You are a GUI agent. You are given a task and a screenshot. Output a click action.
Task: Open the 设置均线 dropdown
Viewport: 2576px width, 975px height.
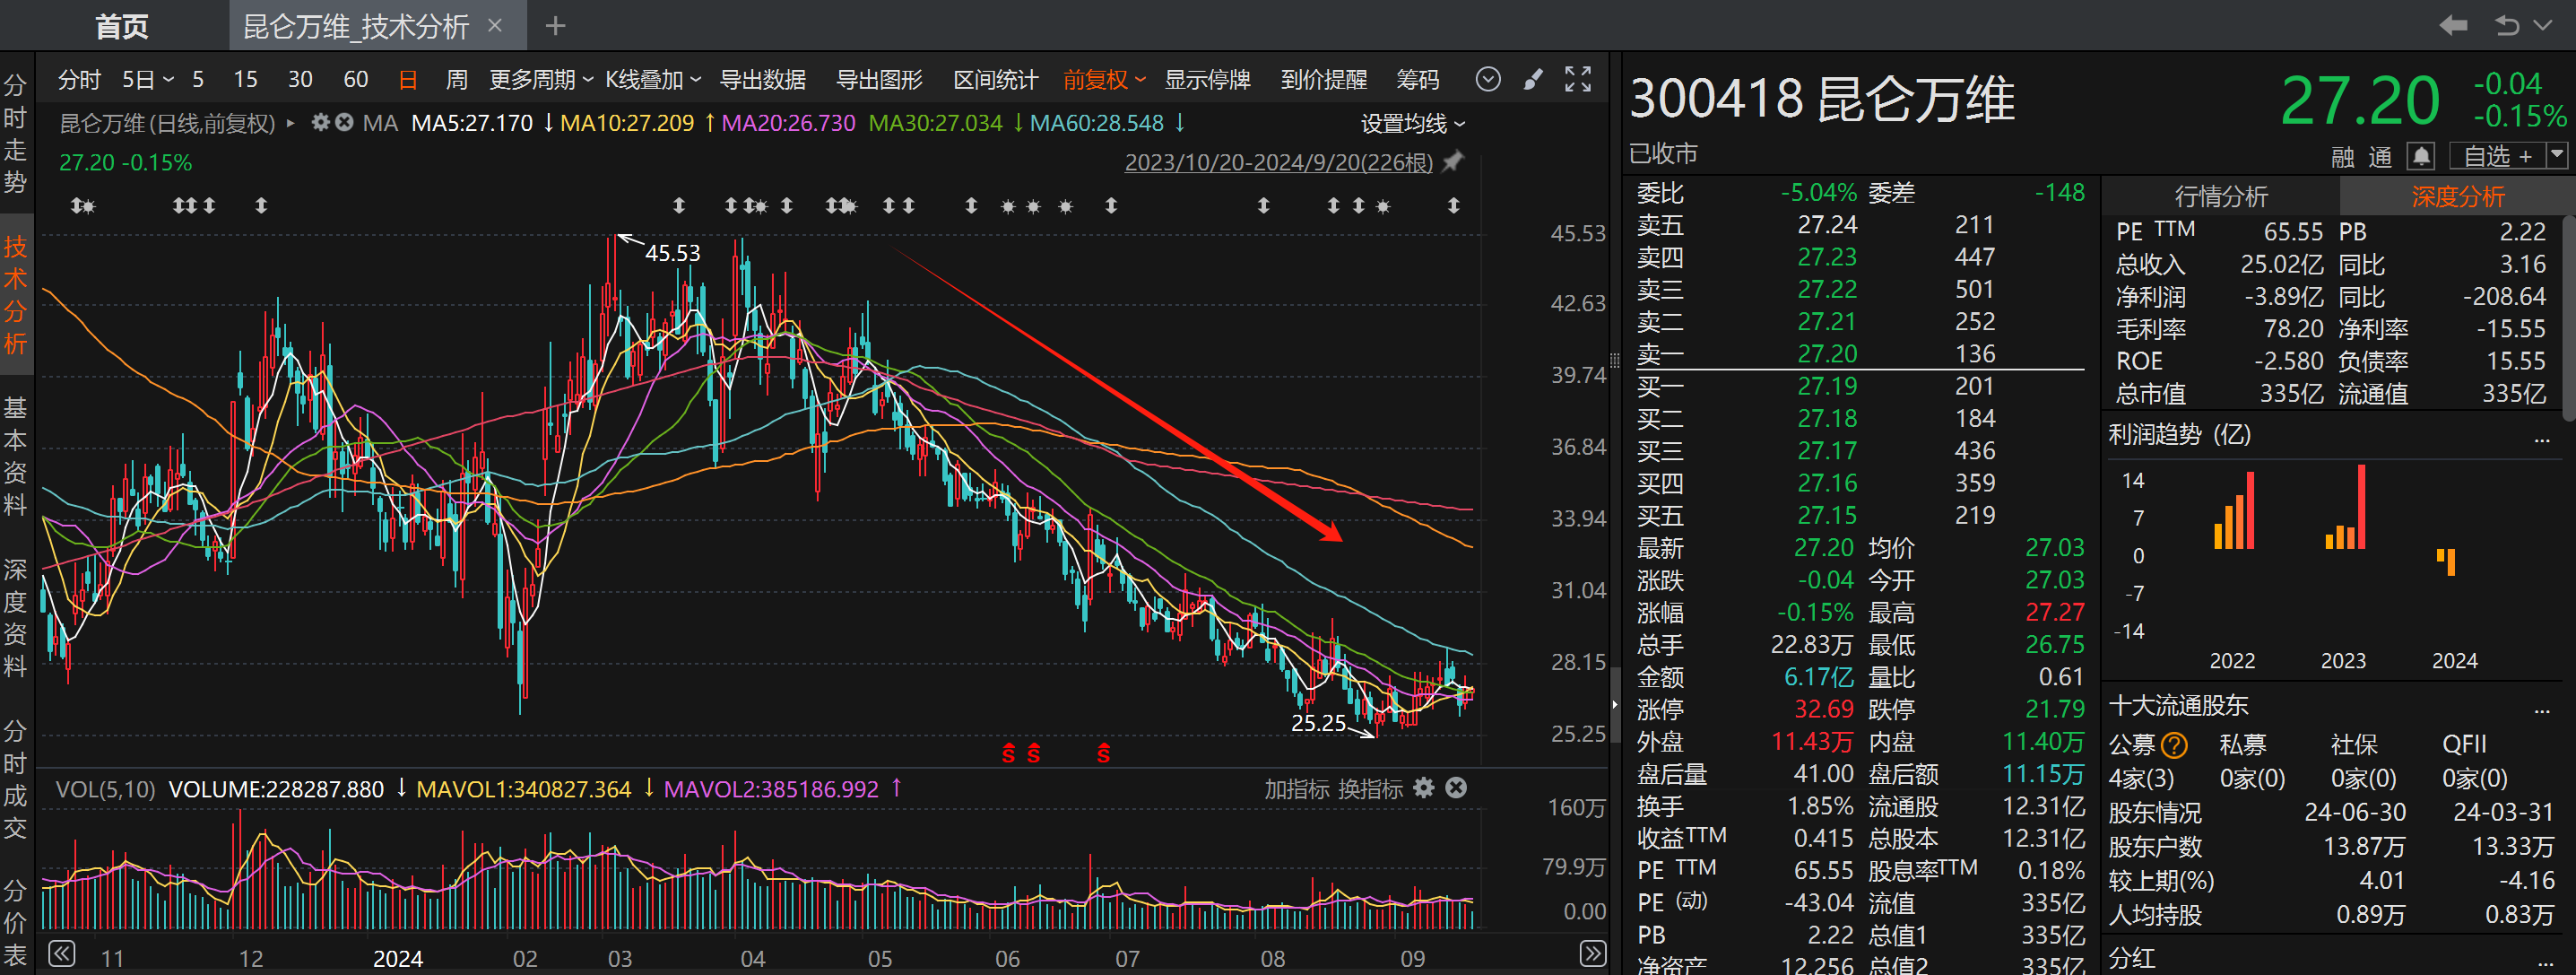pos(1412,124)
